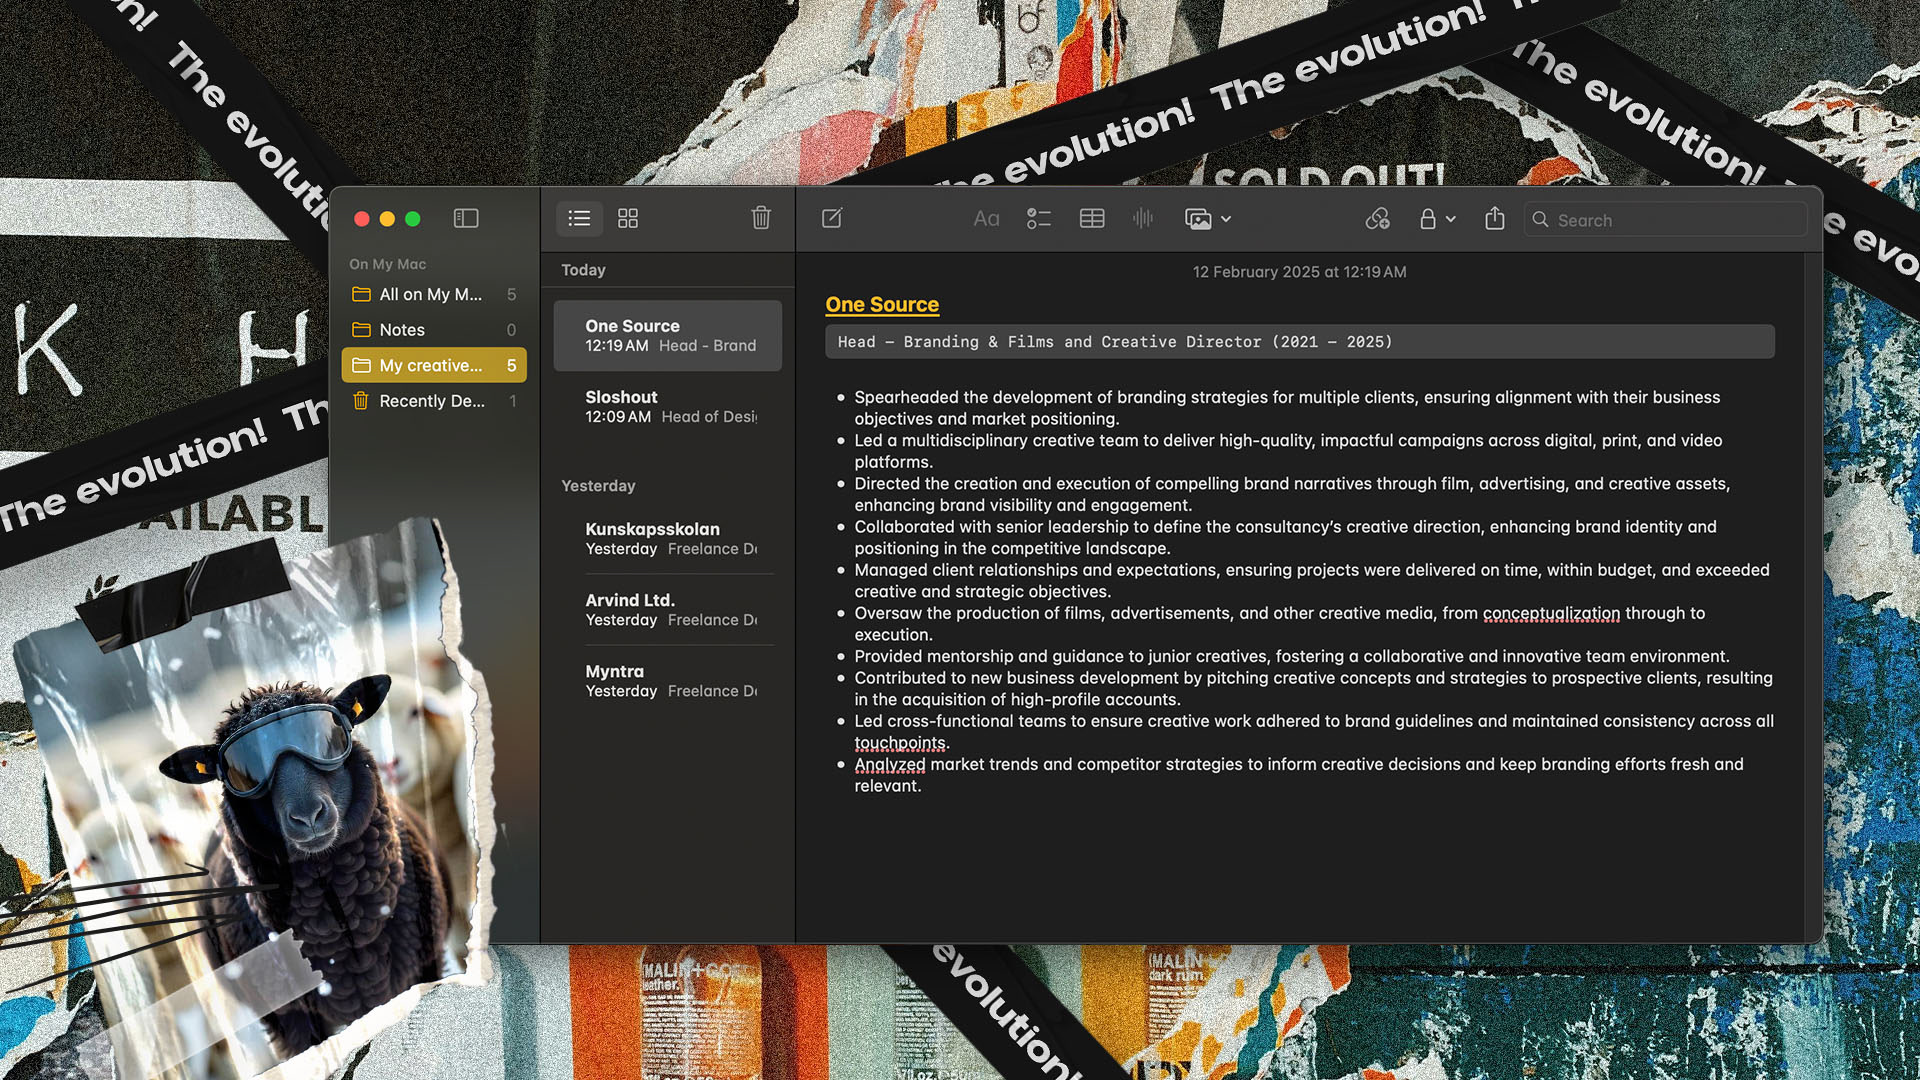The width and height of the screenshot is (1920, 1080).
Task: Click the underlined word touchpoints
Action: pos(900,743)
